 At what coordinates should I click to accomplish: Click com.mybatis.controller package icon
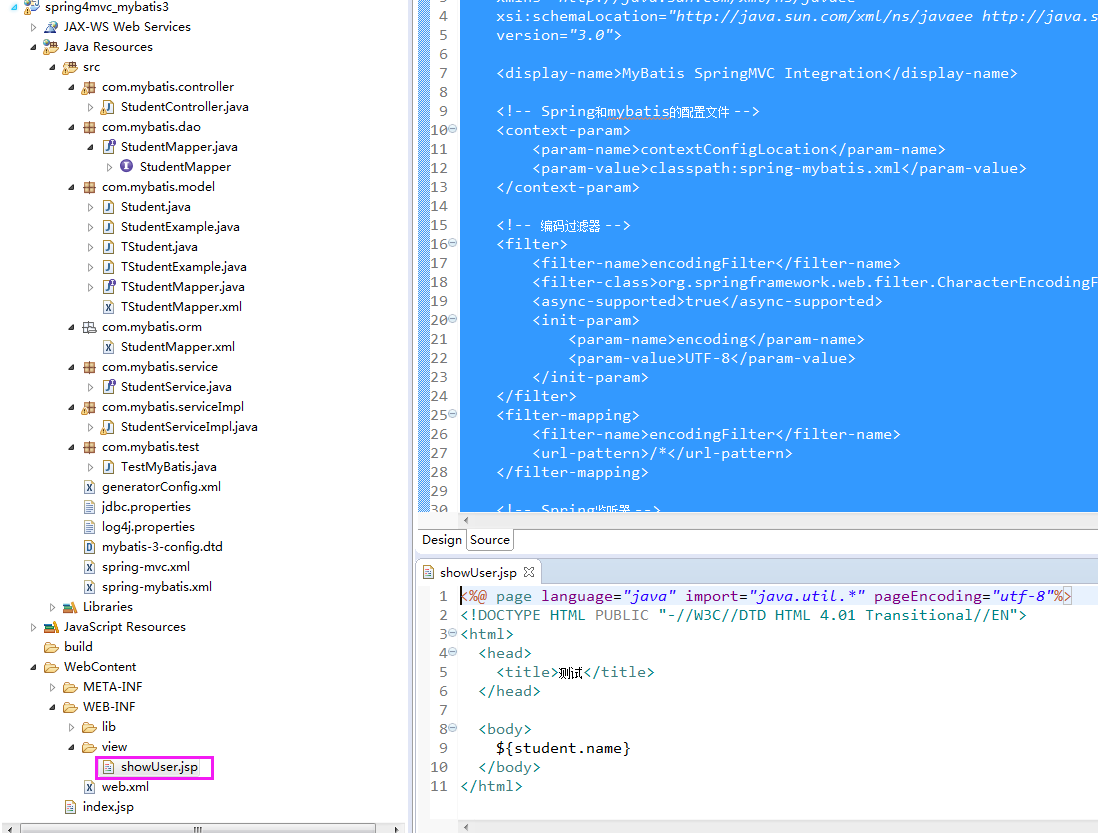tap(89, 87)
